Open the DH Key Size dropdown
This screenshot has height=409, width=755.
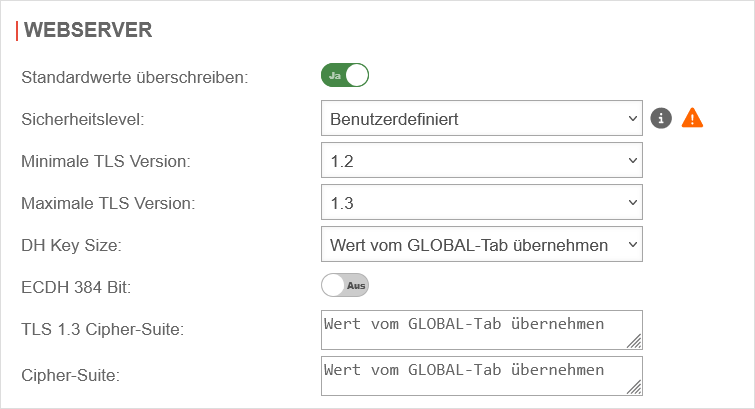pyautogui.click(x=482, y=244)
